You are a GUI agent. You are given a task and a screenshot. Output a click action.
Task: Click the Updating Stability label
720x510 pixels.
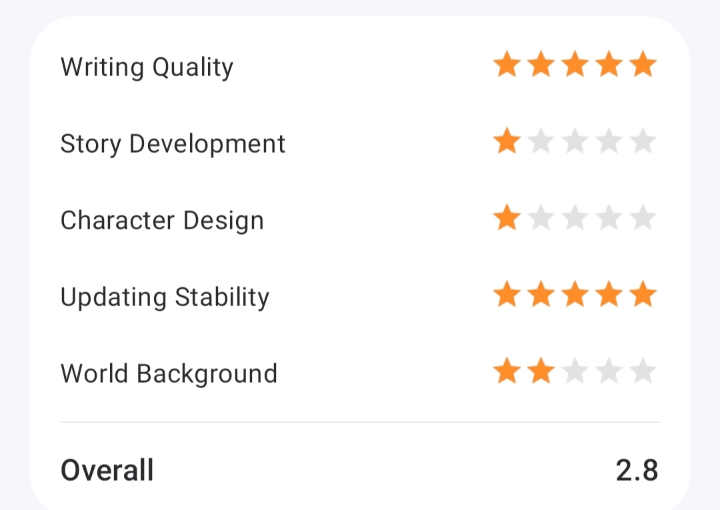pos(165,297)
